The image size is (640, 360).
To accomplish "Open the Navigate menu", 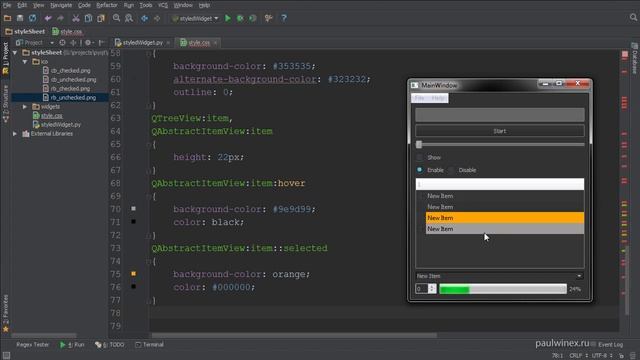I will click(61, 5).
